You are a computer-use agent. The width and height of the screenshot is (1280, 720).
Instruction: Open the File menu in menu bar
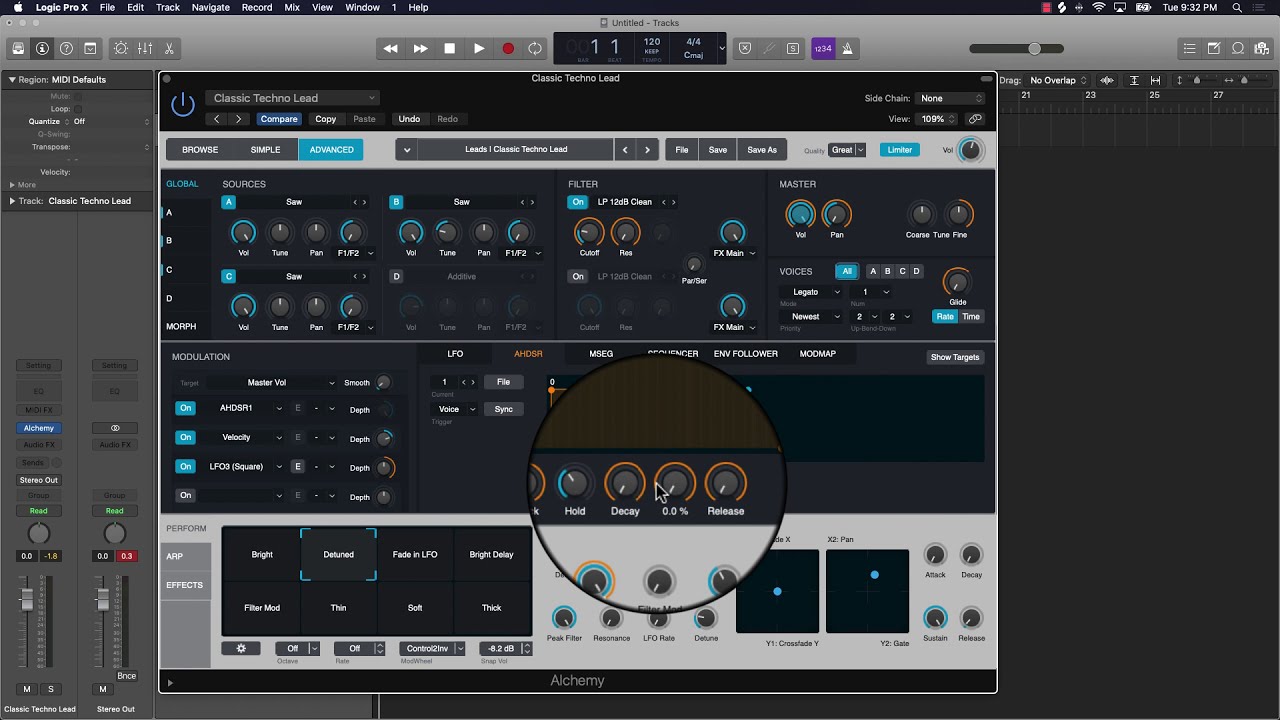click(107, 7)
